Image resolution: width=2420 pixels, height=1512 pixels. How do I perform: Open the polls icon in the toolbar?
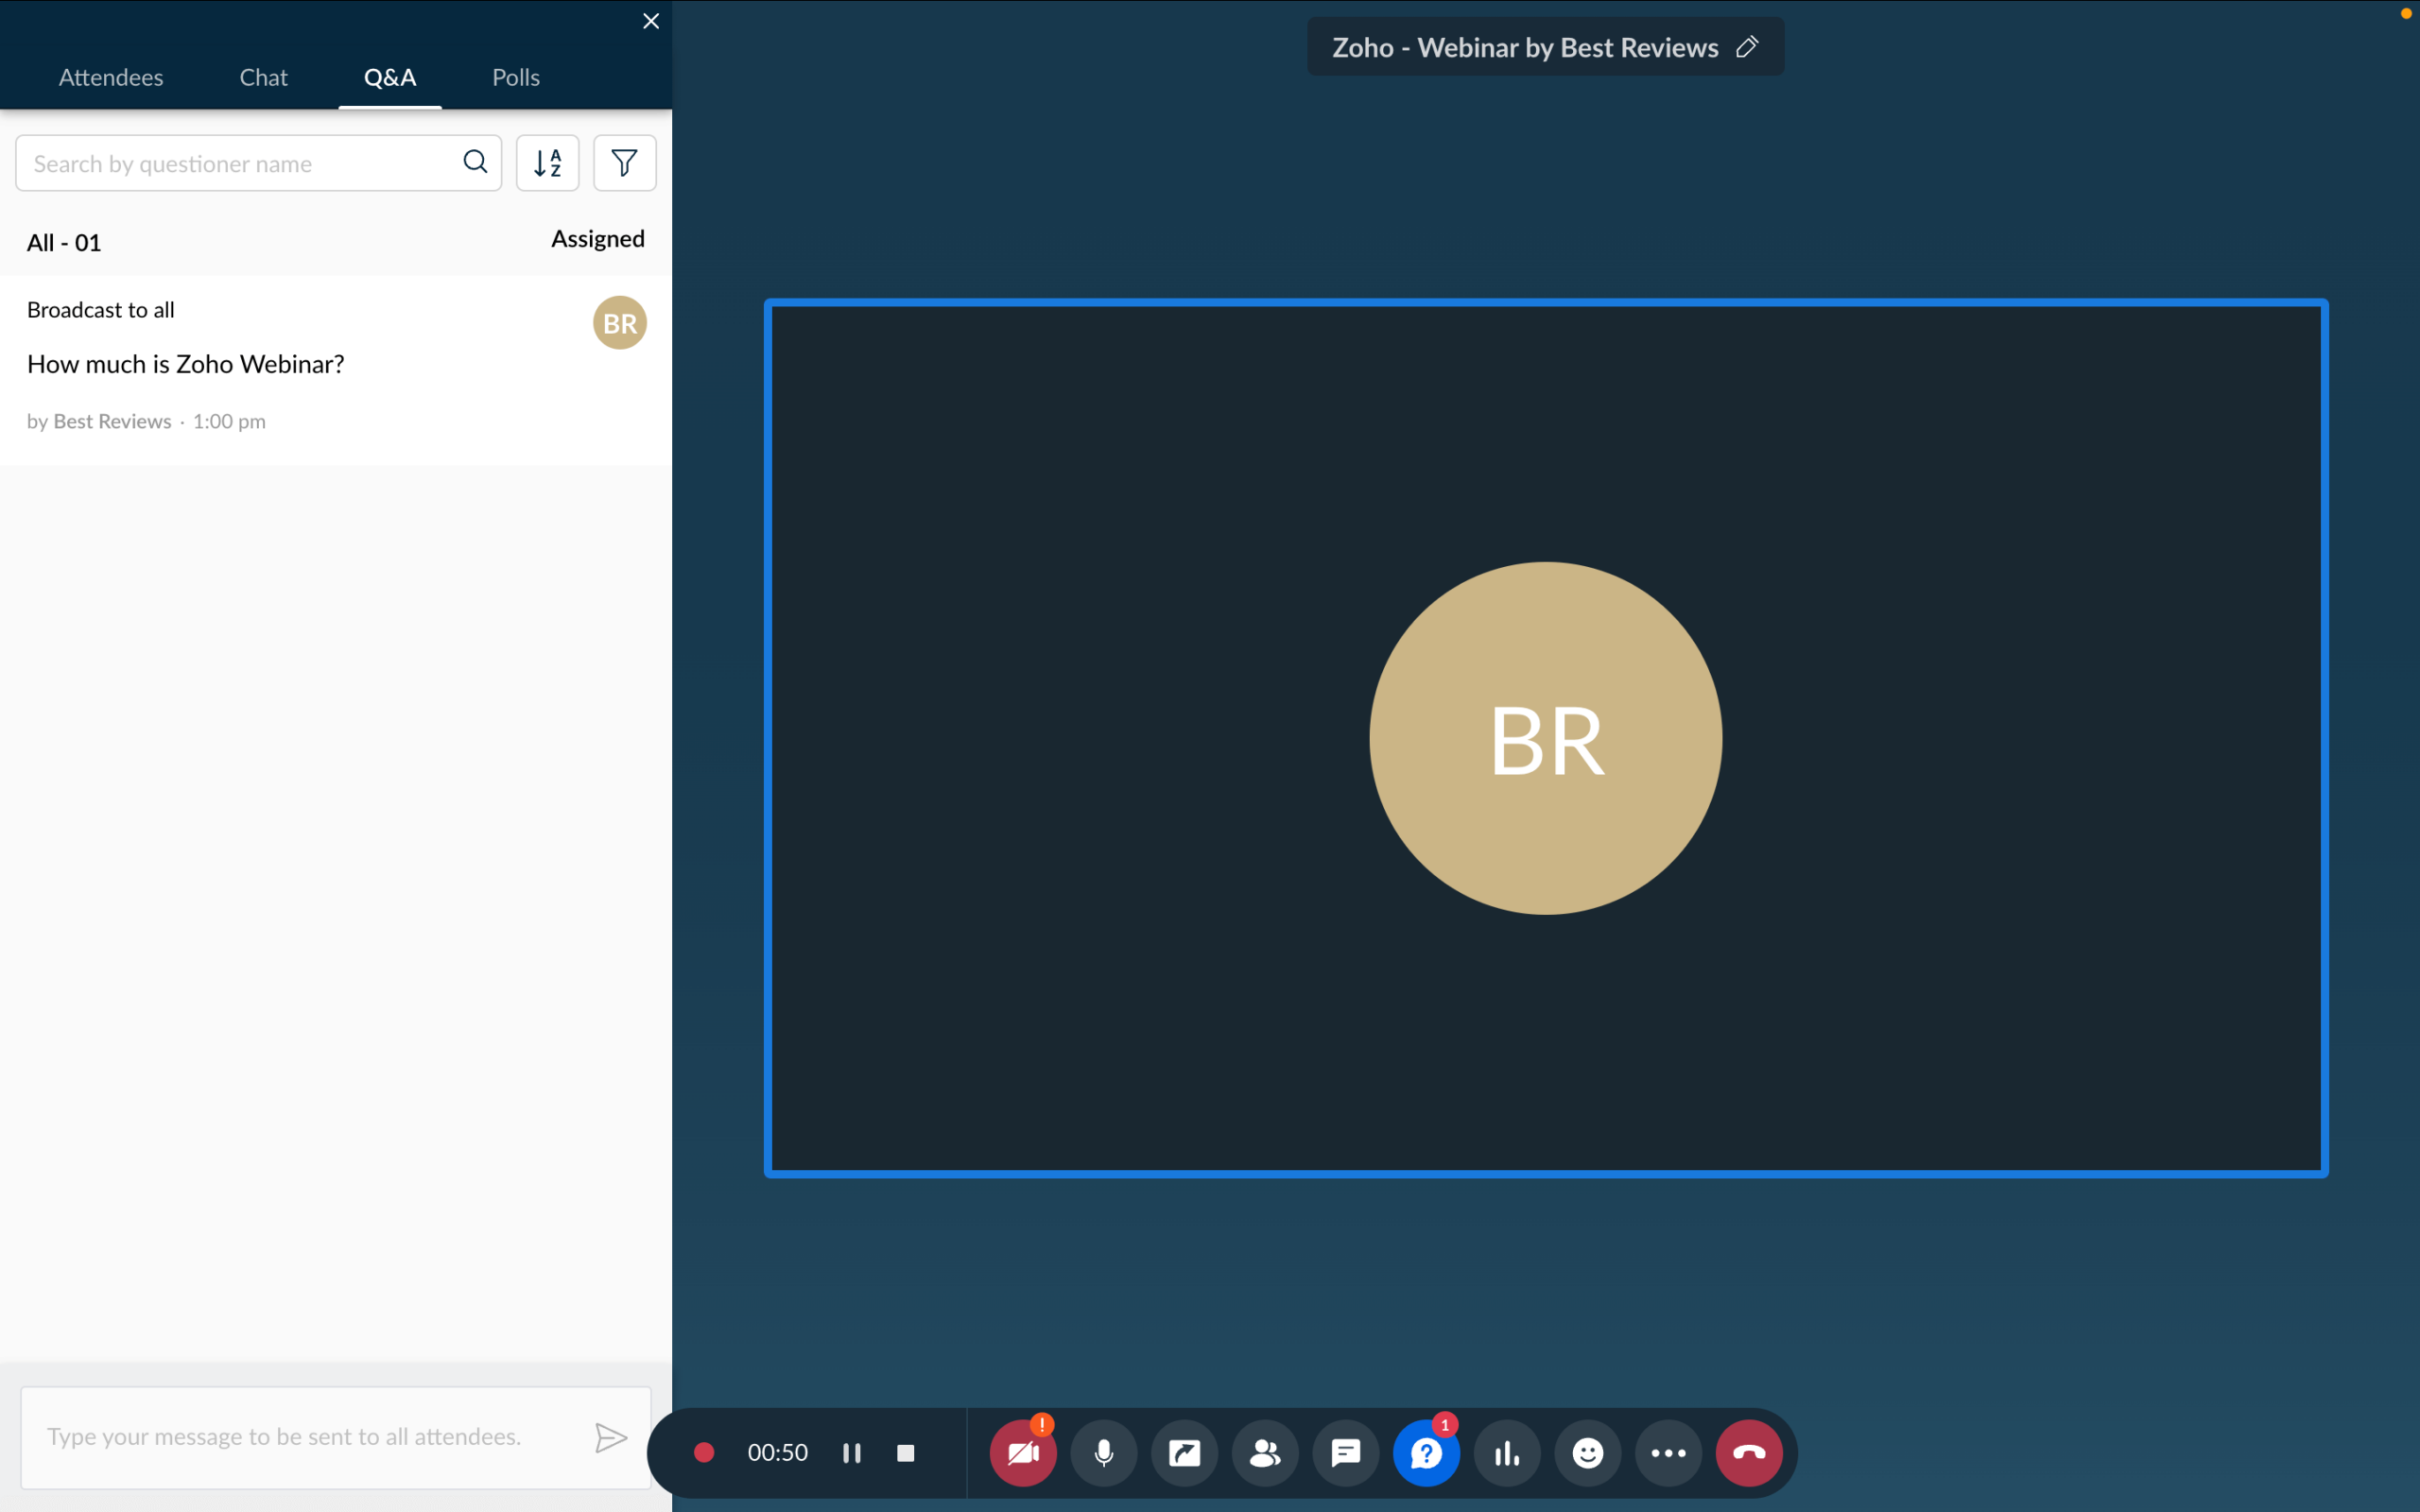(1507, 1452)
